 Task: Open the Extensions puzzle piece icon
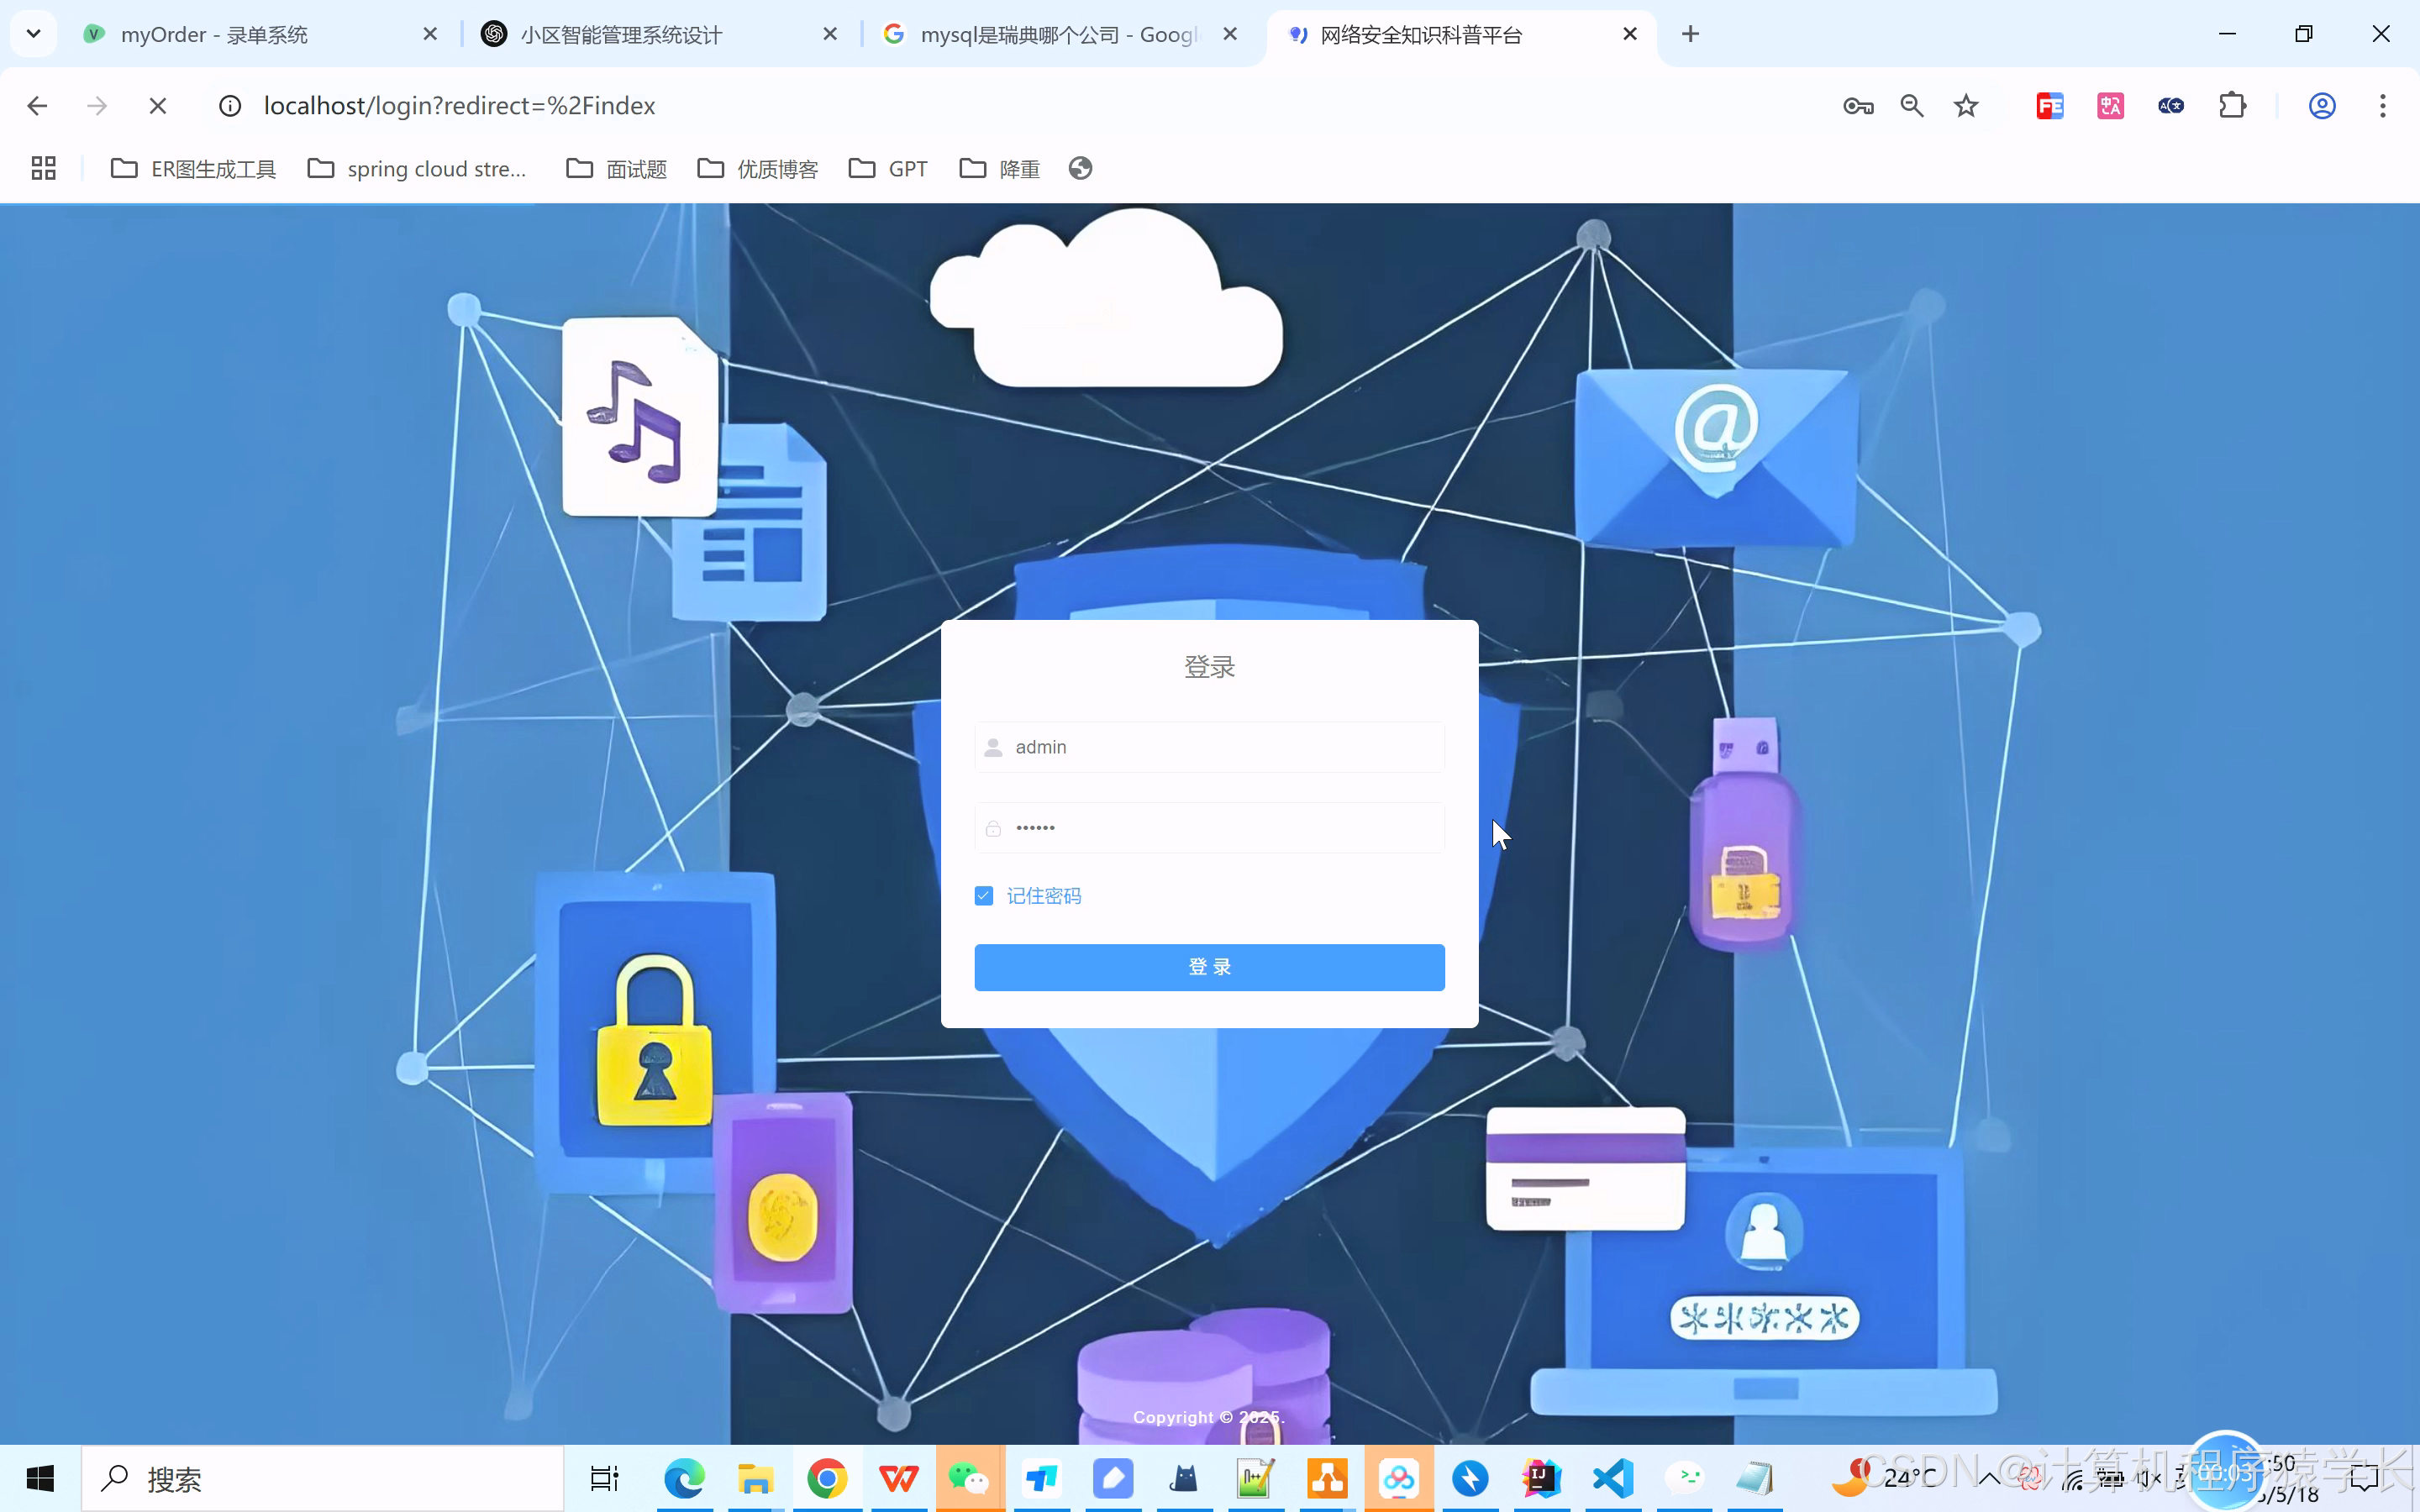(2232, 106)
